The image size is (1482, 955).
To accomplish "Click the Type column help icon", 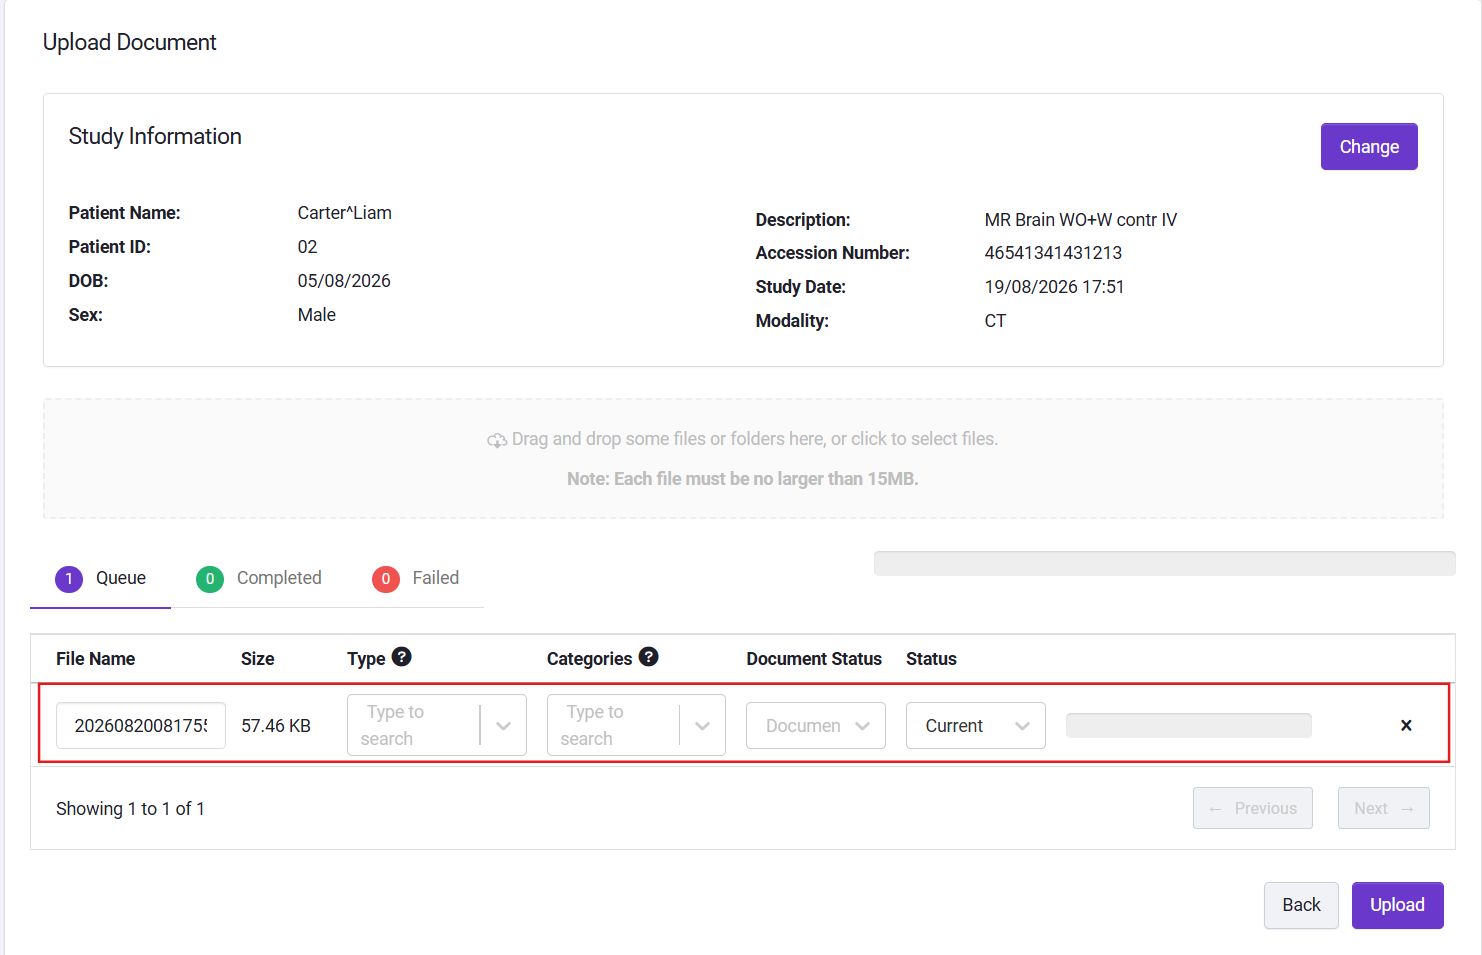I will (x=401, y=657).
